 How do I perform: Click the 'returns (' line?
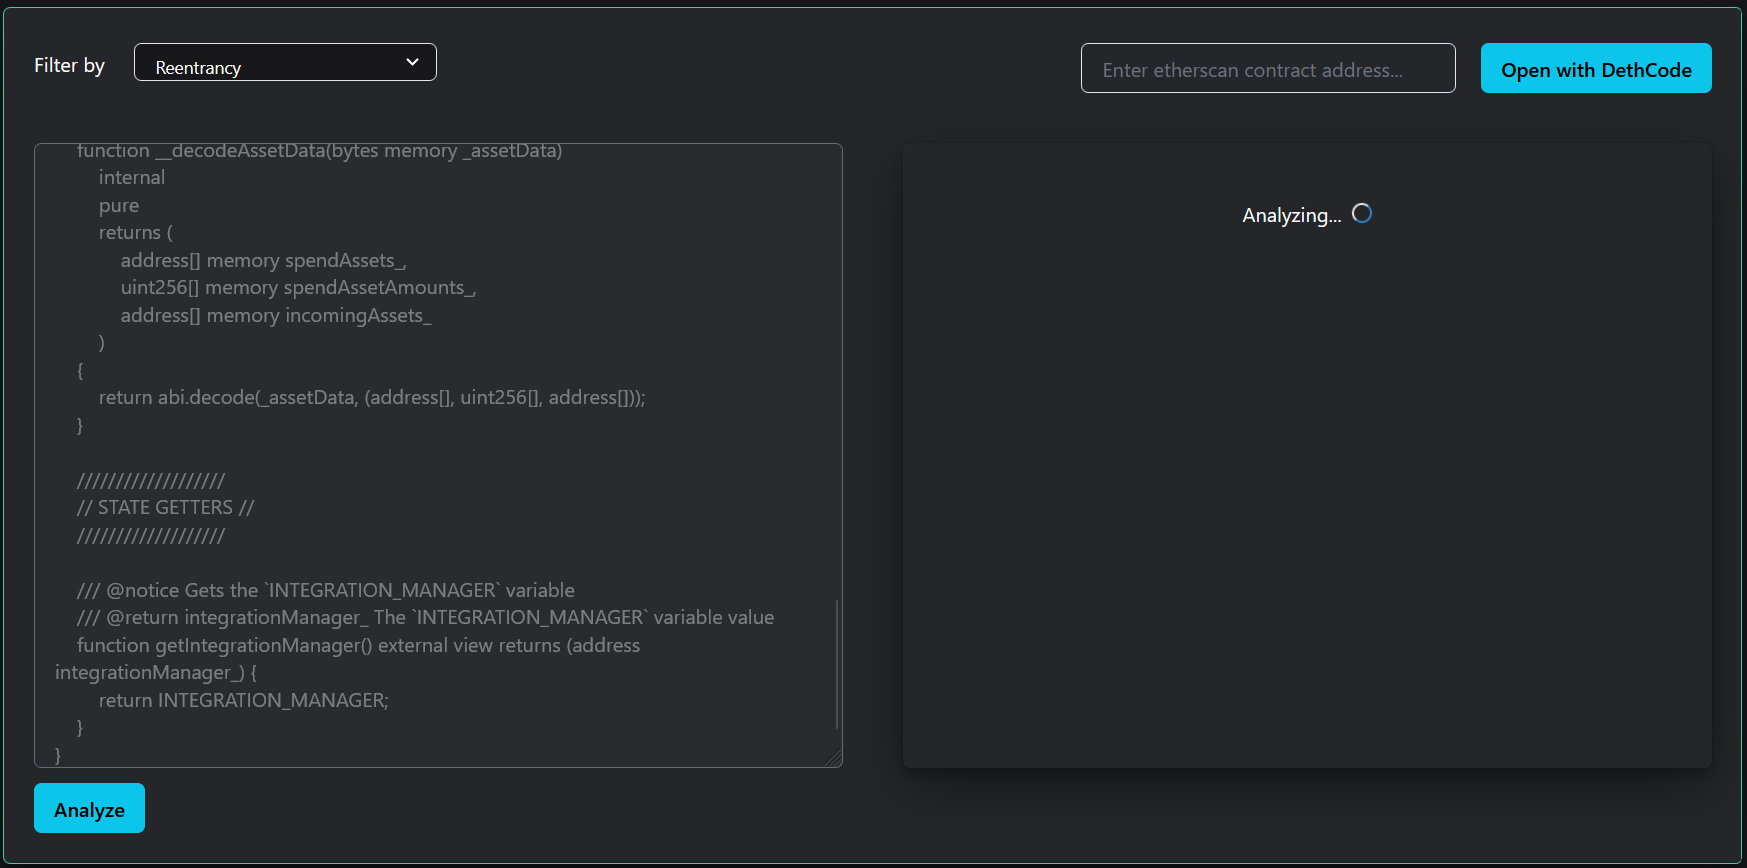(x=136, y=232)
